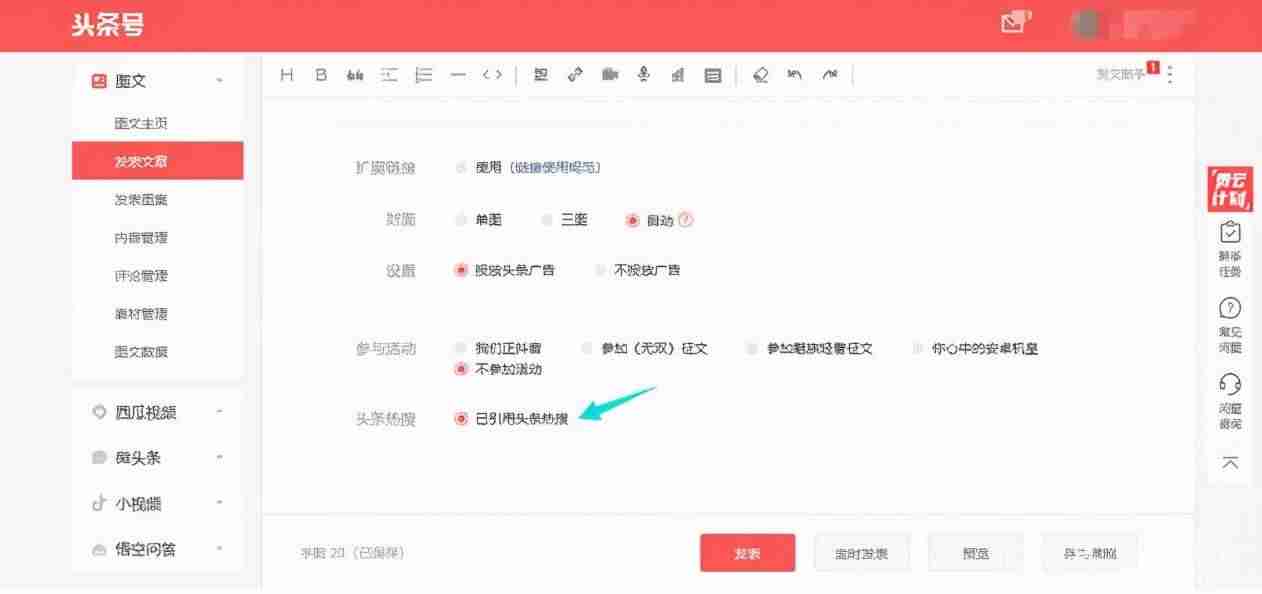Open the mail notification icon in header

tap(1013, 23)
